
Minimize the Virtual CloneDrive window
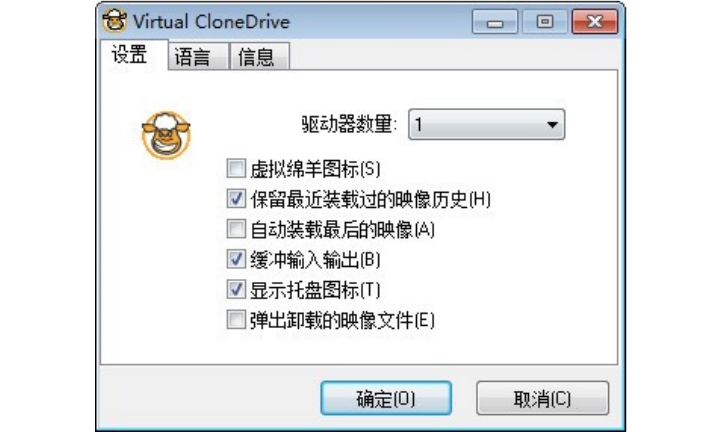tap(495, 22)
